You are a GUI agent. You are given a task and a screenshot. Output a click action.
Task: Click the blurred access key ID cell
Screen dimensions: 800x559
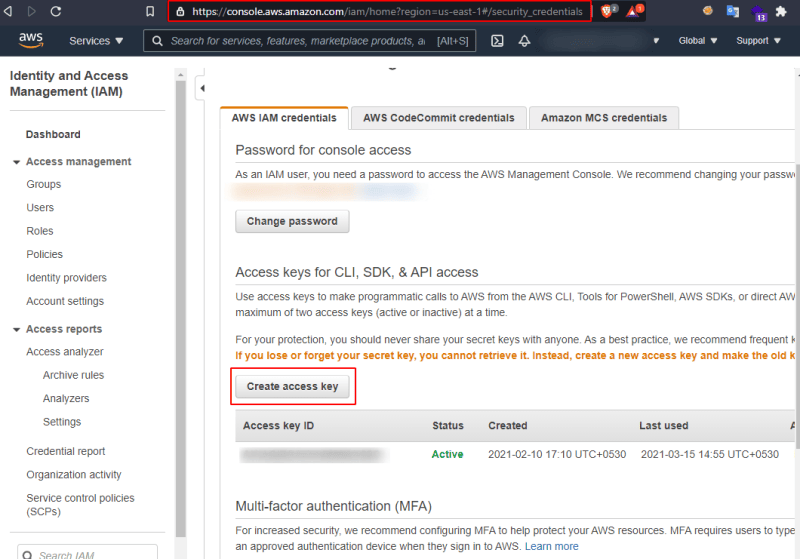pos(313,454)
